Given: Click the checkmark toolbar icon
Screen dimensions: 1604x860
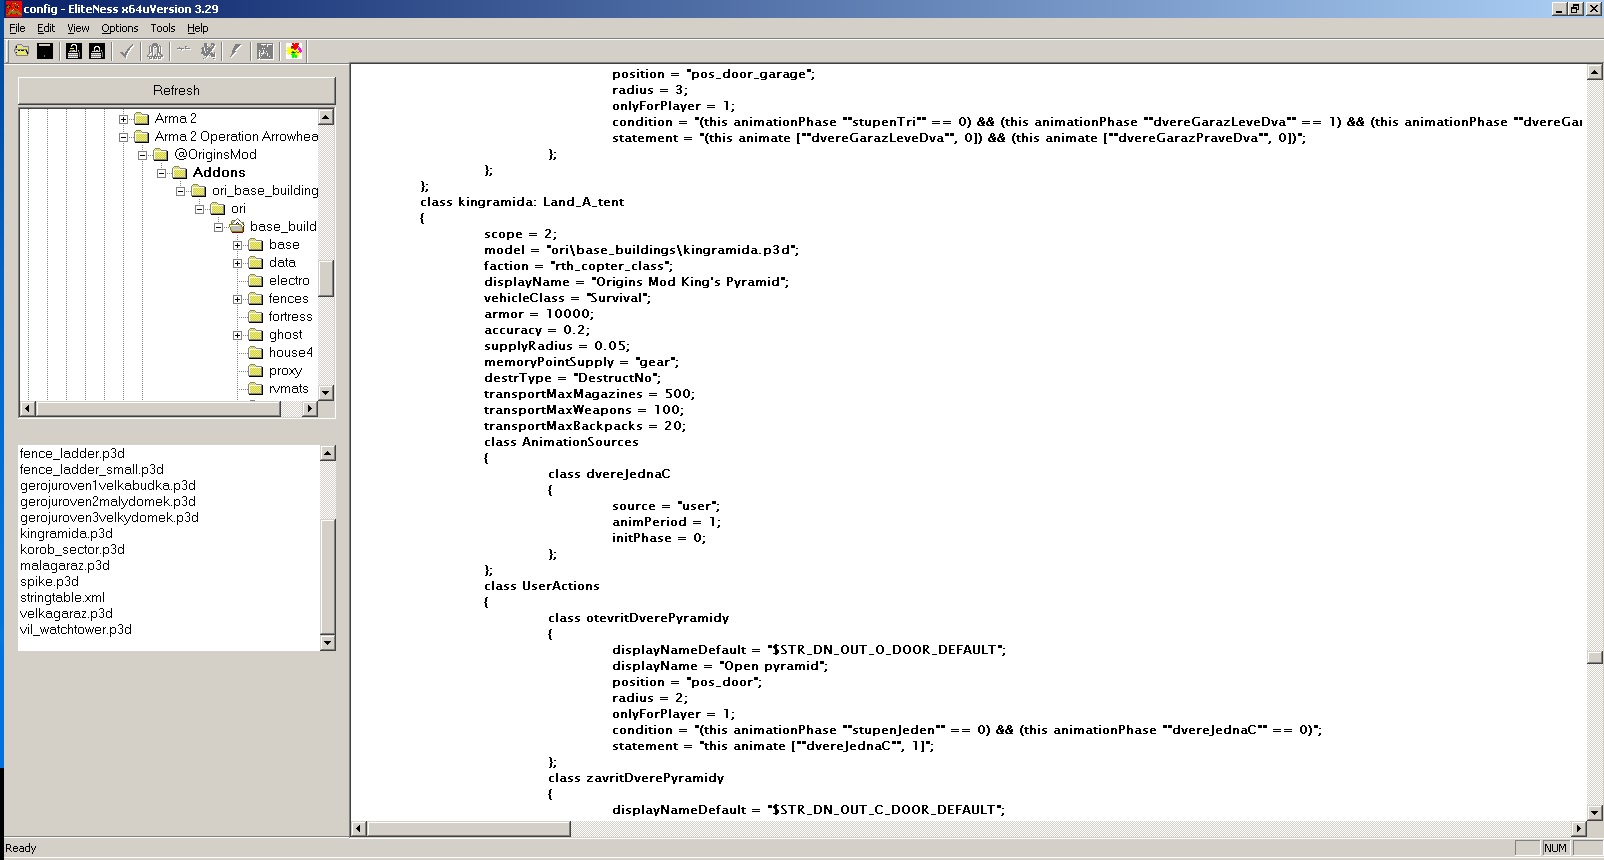Looking at the screenshot, I should click(126, 51).
